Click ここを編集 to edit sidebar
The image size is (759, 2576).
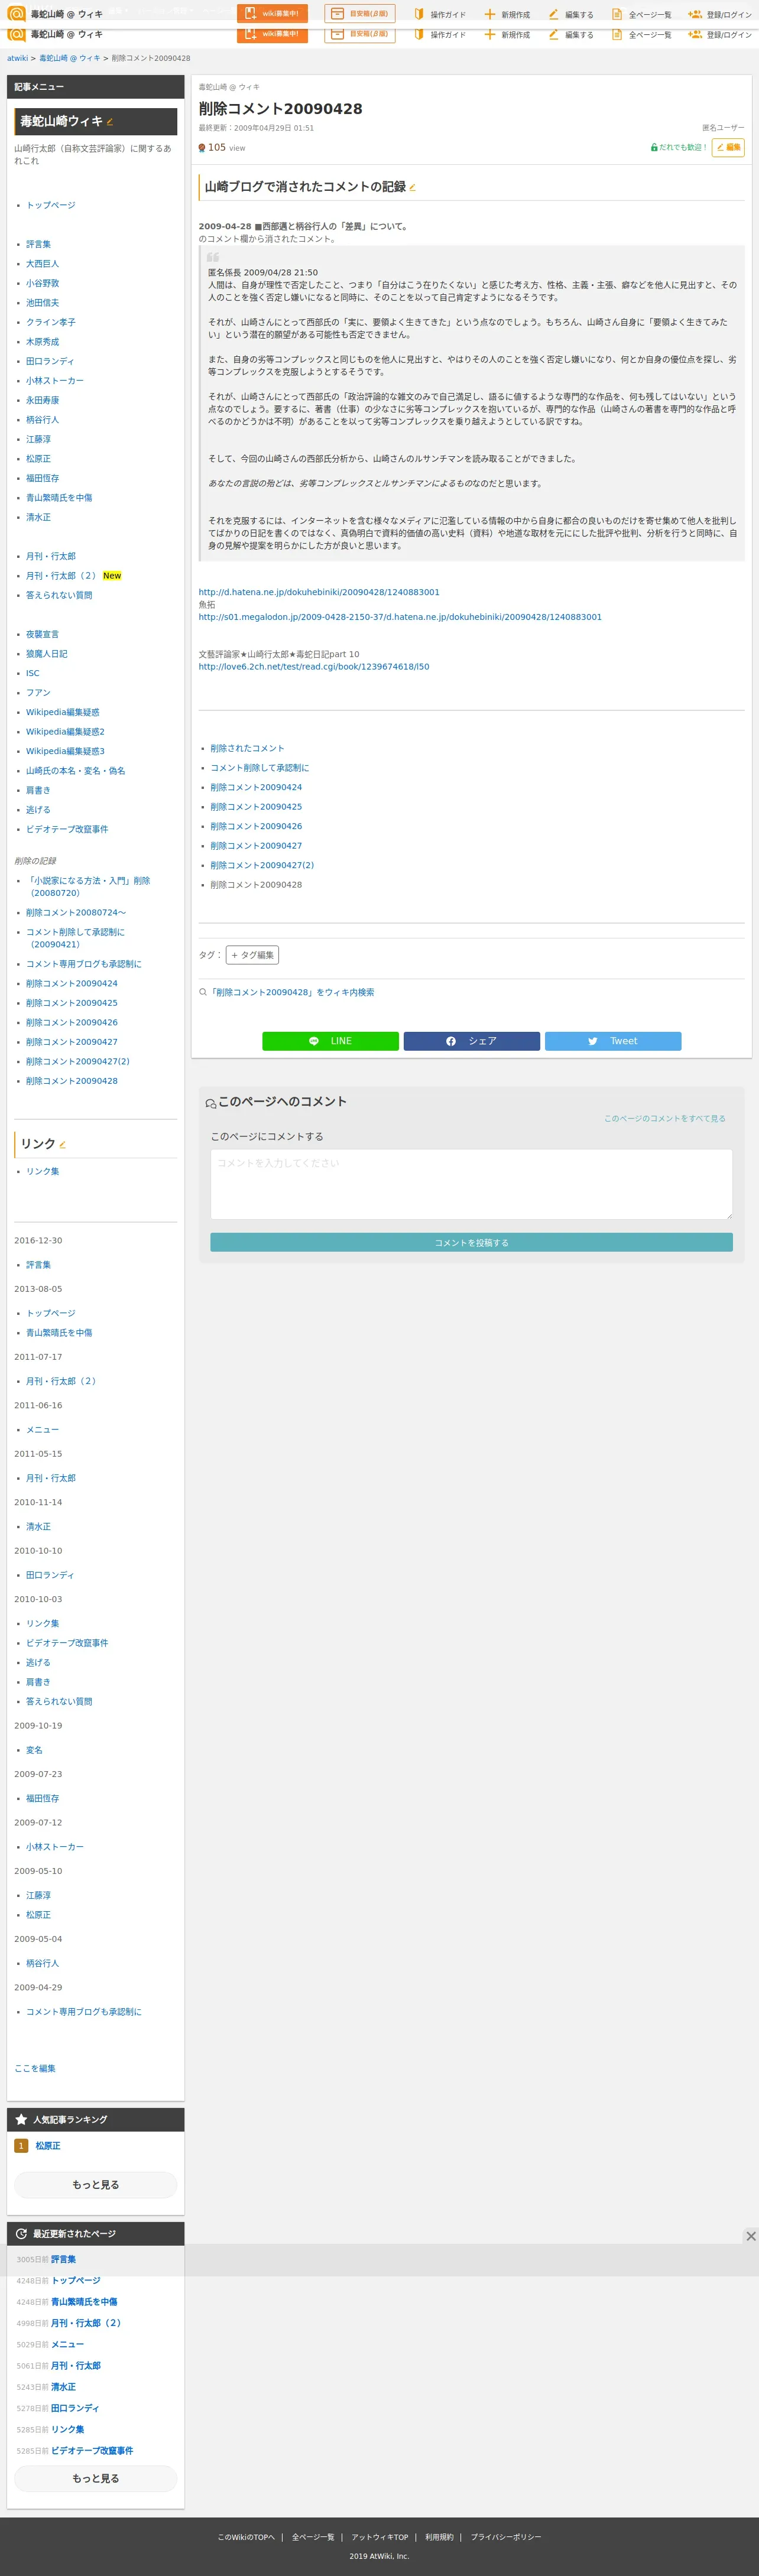[x=35, y=2068]
